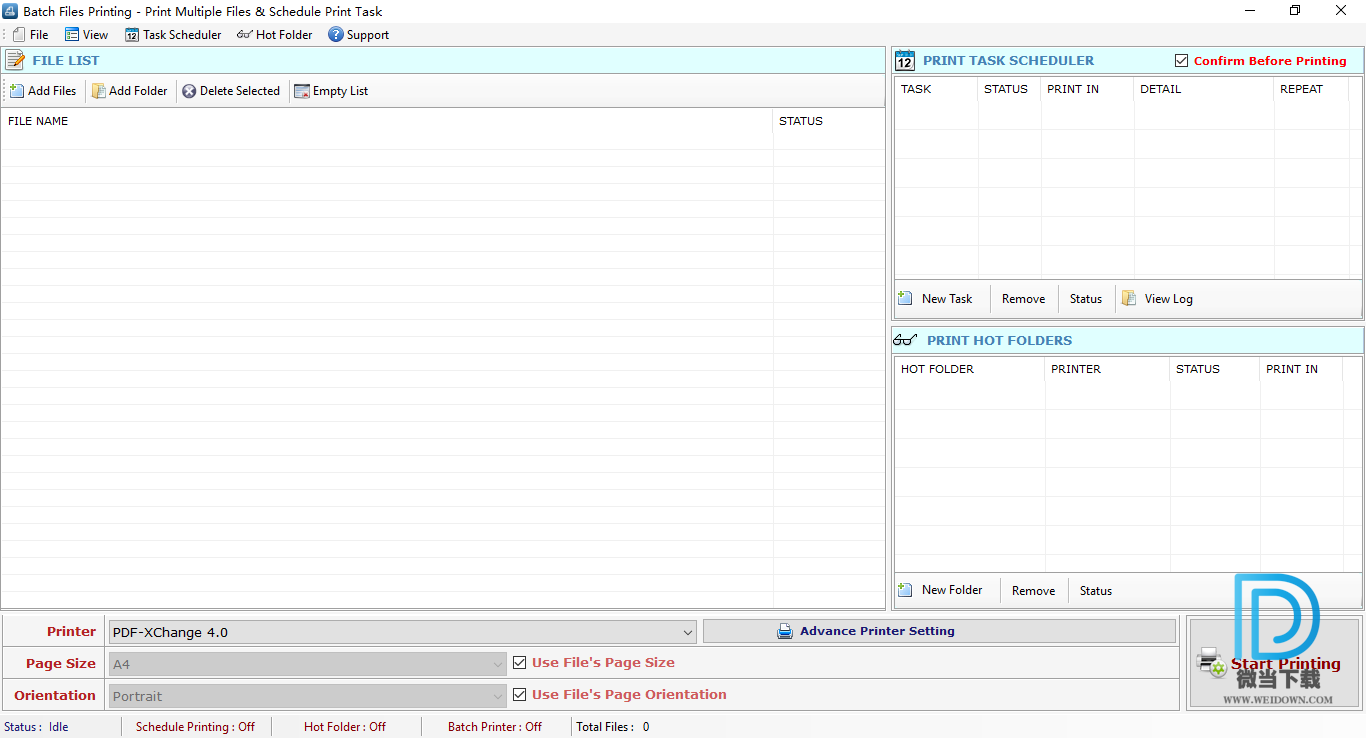Toggle Confirm Before Printing checkbox
This screenshot has height=738, width=1366.
1182,60
